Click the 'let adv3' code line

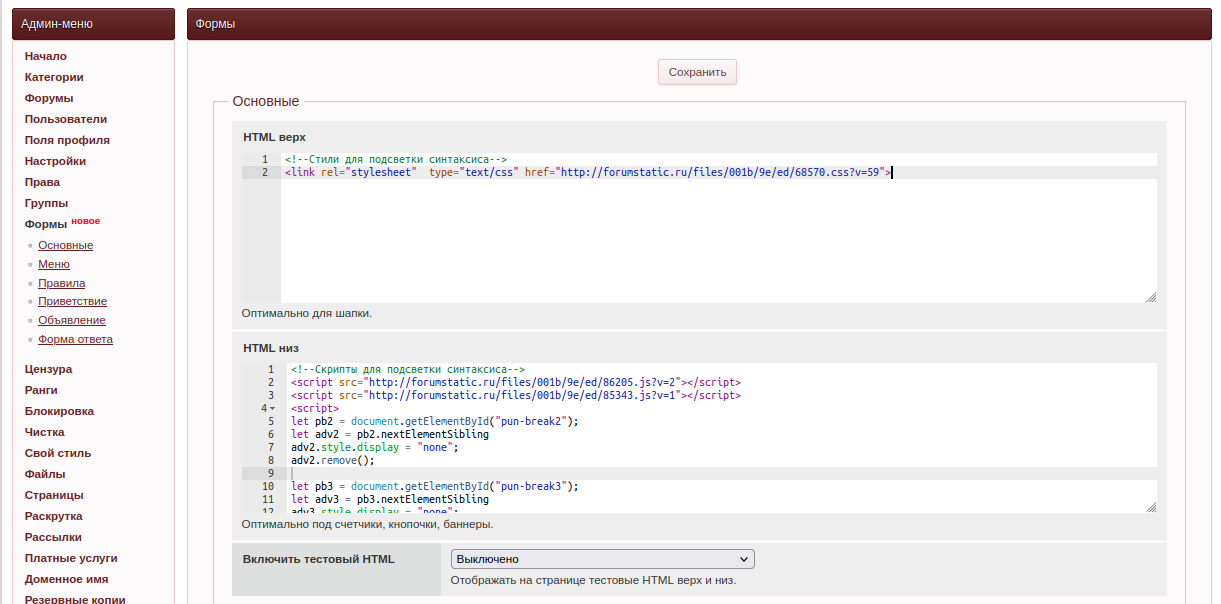pyautogui.click(x=390, y=499)
